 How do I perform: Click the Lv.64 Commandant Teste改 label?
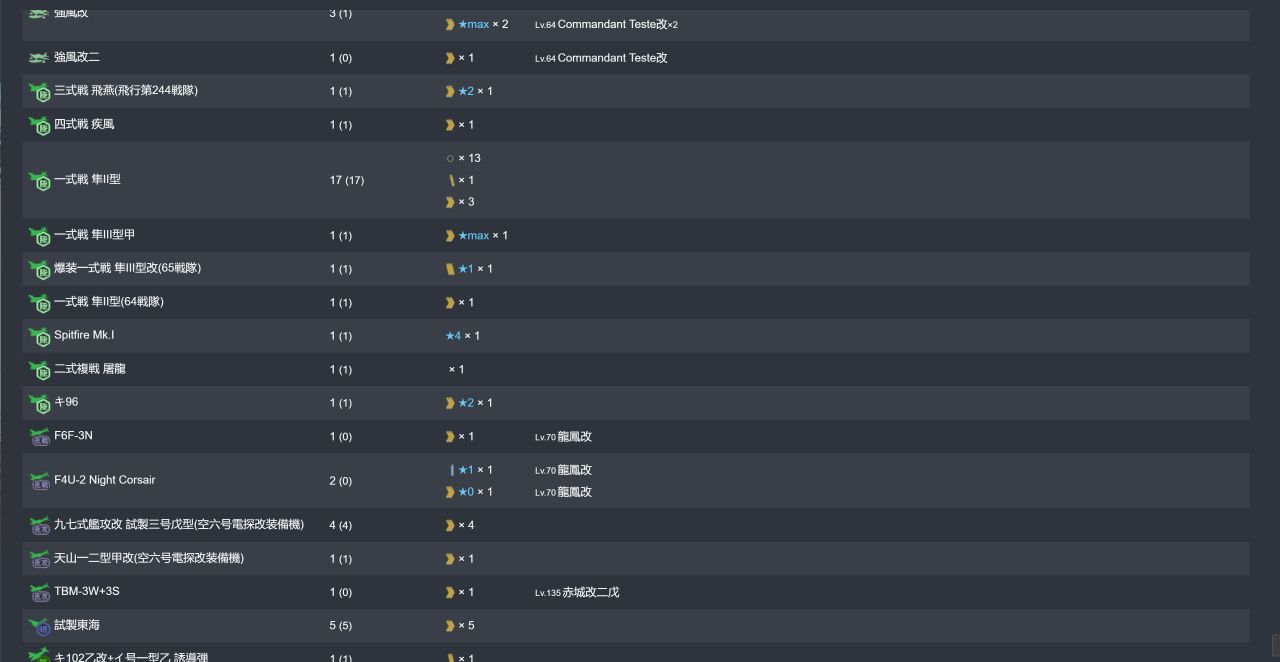(x=601, y=58)
